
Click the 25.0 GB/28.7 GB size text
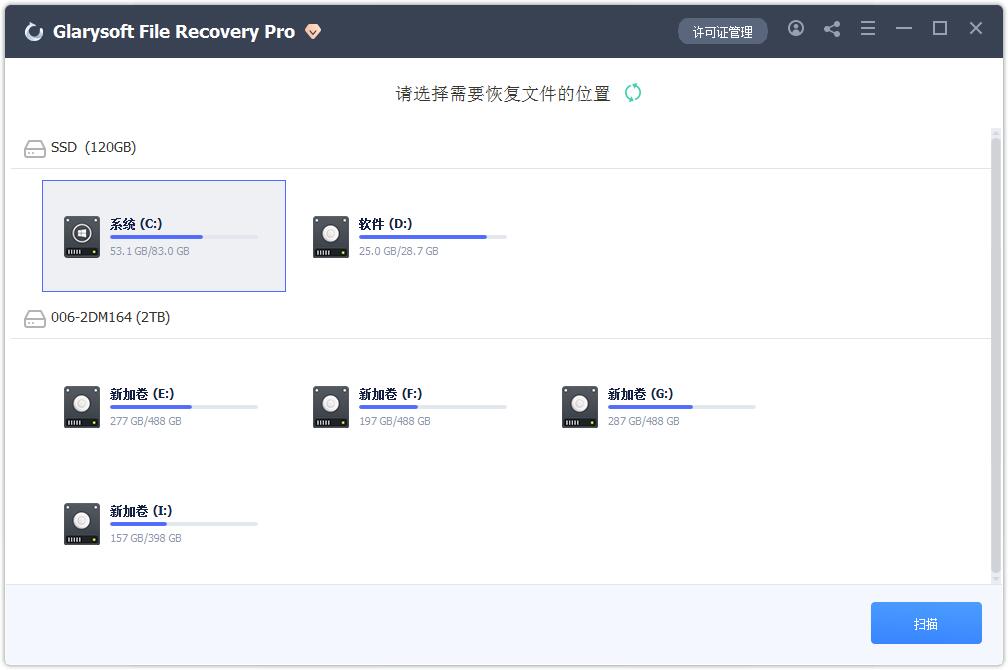coord(399,251)
